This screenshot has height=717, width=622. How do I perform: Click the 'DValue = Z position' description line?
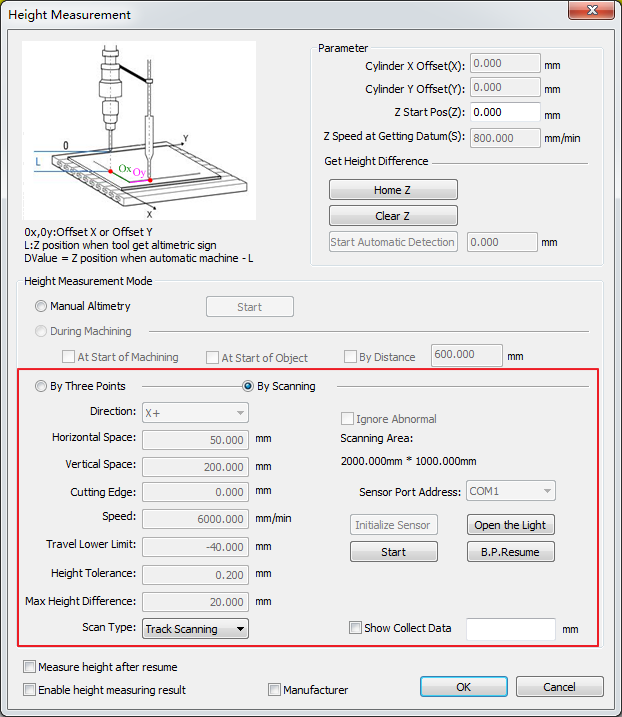tap(139, 258)
